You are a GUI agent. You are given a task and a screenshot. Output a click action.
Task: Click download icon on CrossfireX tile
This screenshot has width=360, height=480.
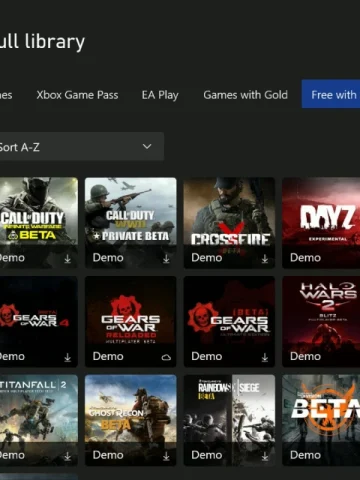click(x=265, y=259)
